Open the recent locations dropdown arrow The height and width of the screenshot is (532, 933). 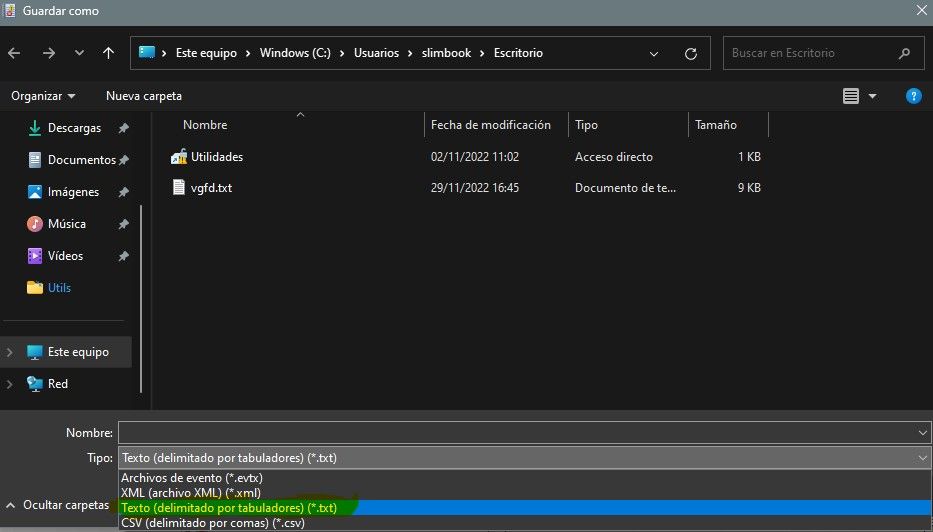79,53
